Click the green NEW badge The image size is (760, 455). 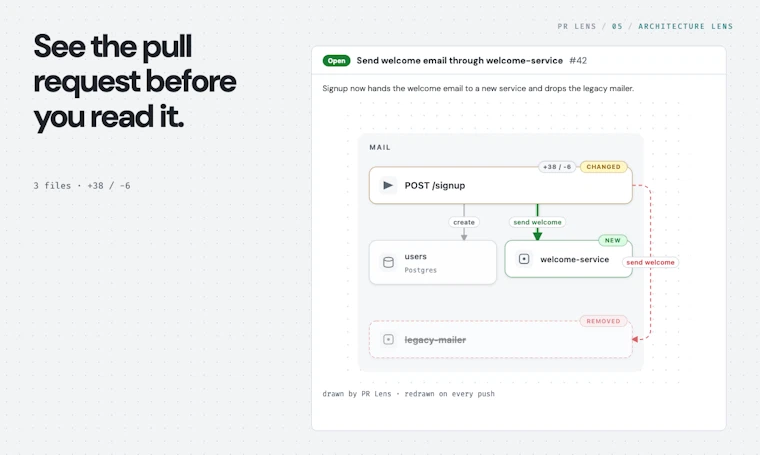(x=613, y=240)
